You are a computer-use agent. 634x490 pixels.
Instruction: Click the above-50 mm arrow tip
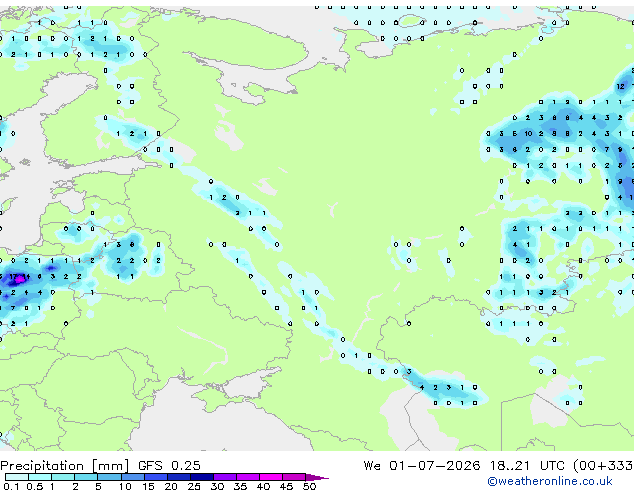317,477
